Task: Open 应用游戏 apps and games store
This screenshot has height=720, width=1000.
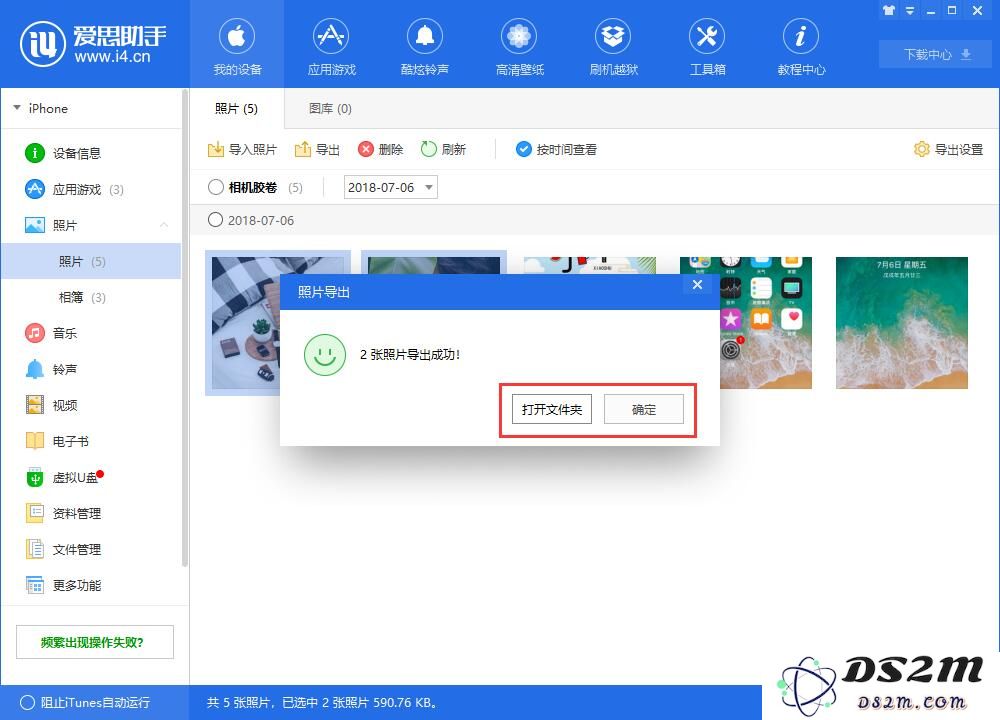Action: click(331, 46)
